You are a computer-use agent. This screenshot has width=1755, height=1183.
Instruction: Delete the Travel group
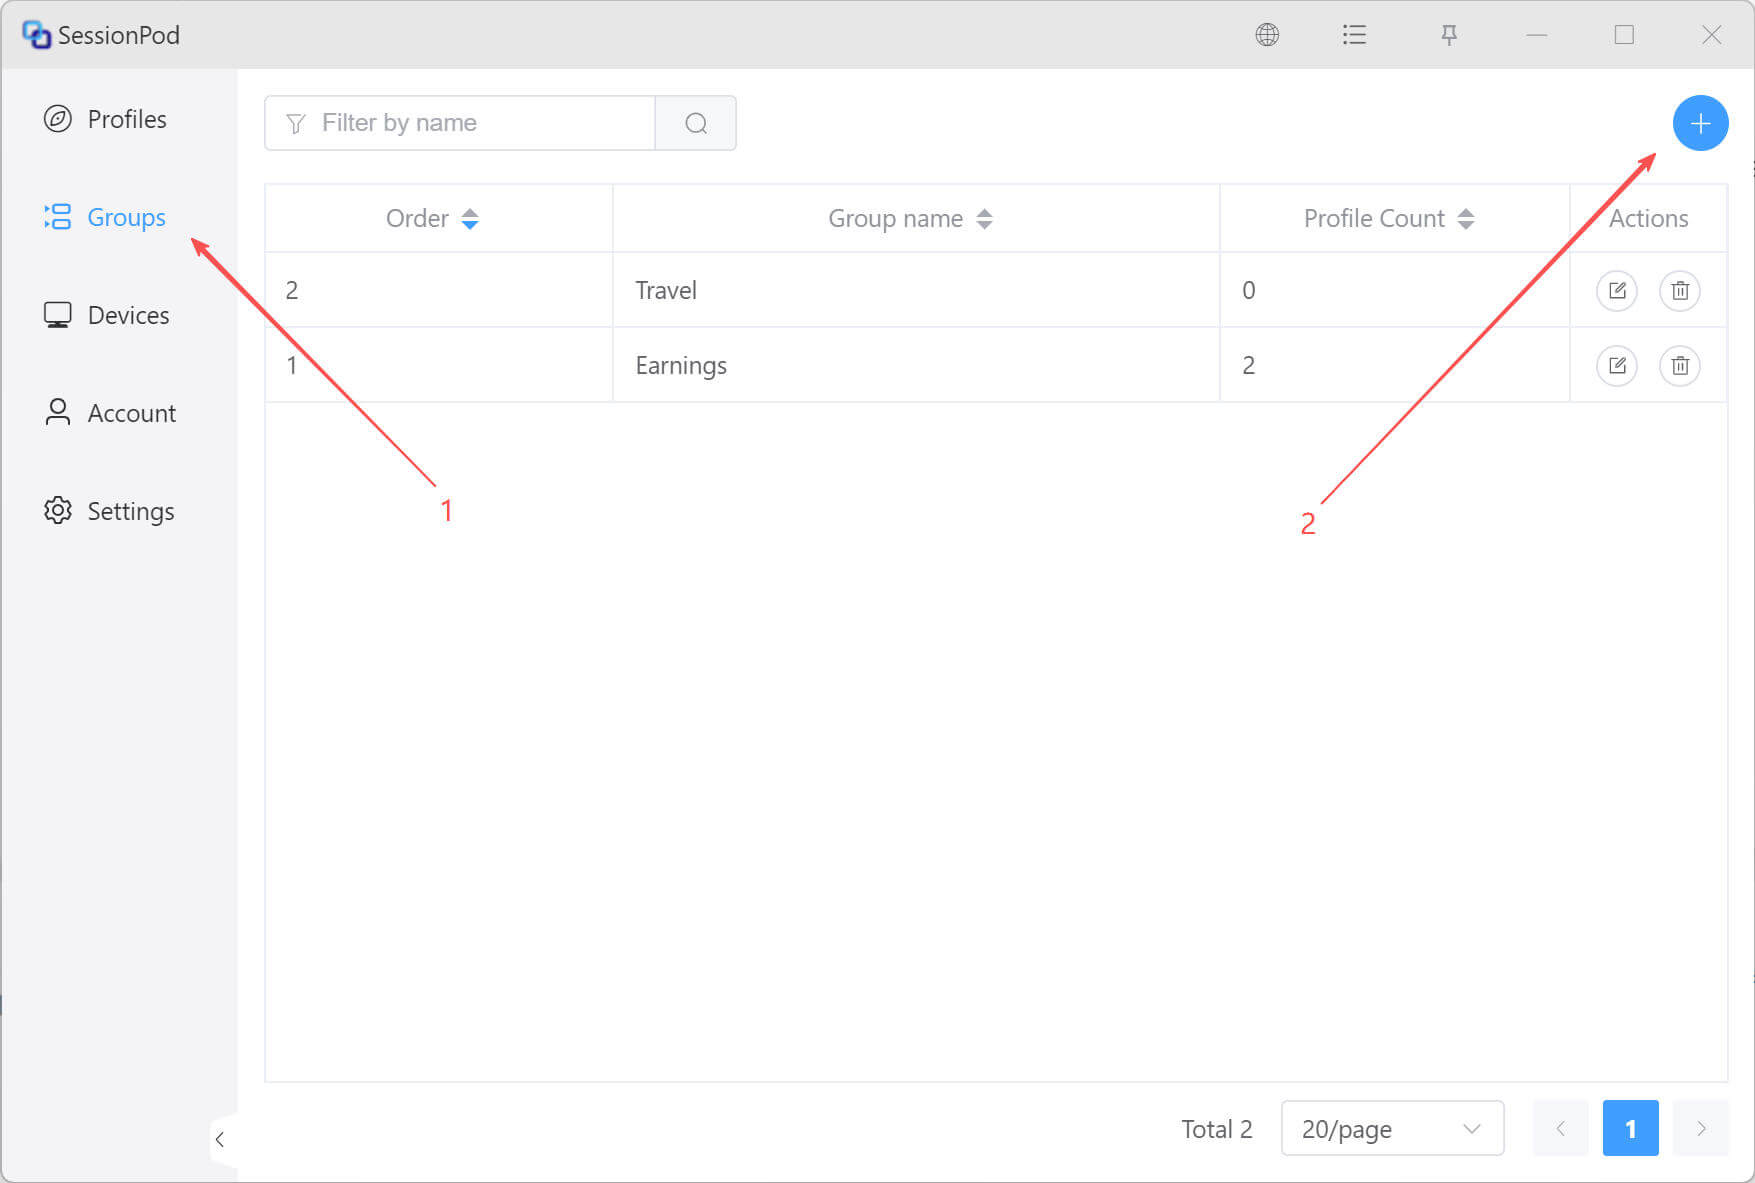coord(1680,291)
